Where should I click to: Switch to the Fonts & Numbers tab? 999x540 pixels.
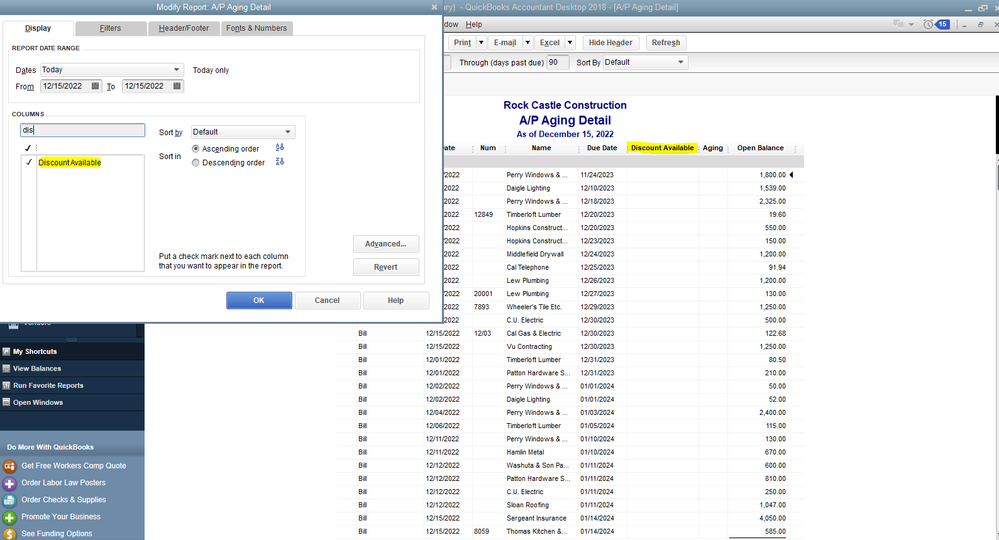256,28
